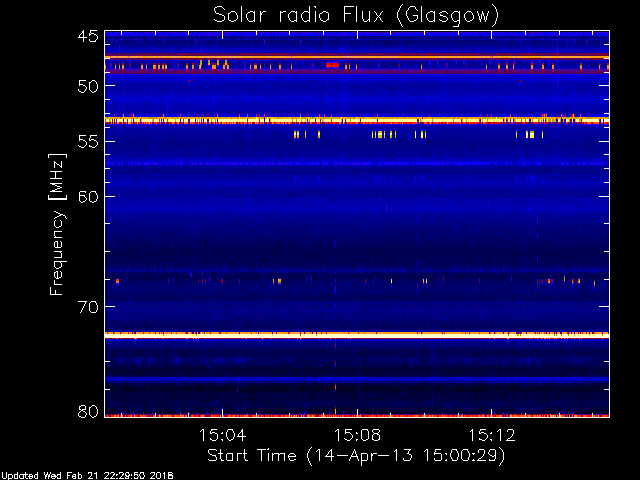
Task: Click the "15:04" time tick label
Action: click(x=222, y=435)
